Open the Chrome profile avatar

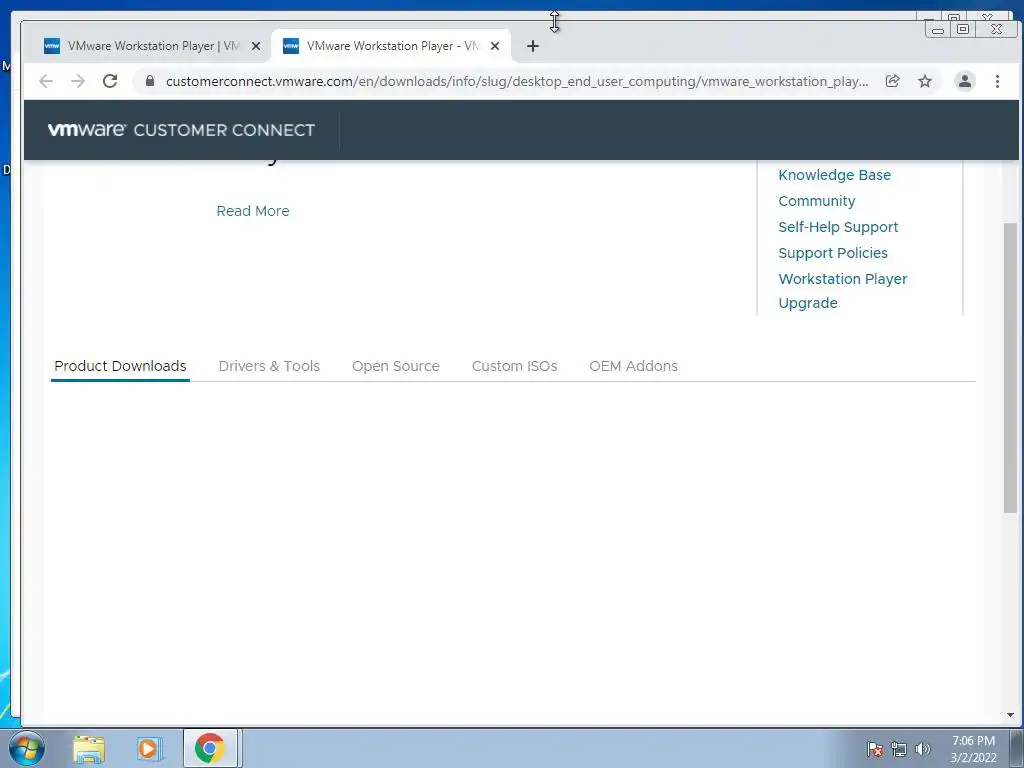[x=965, y=81]
